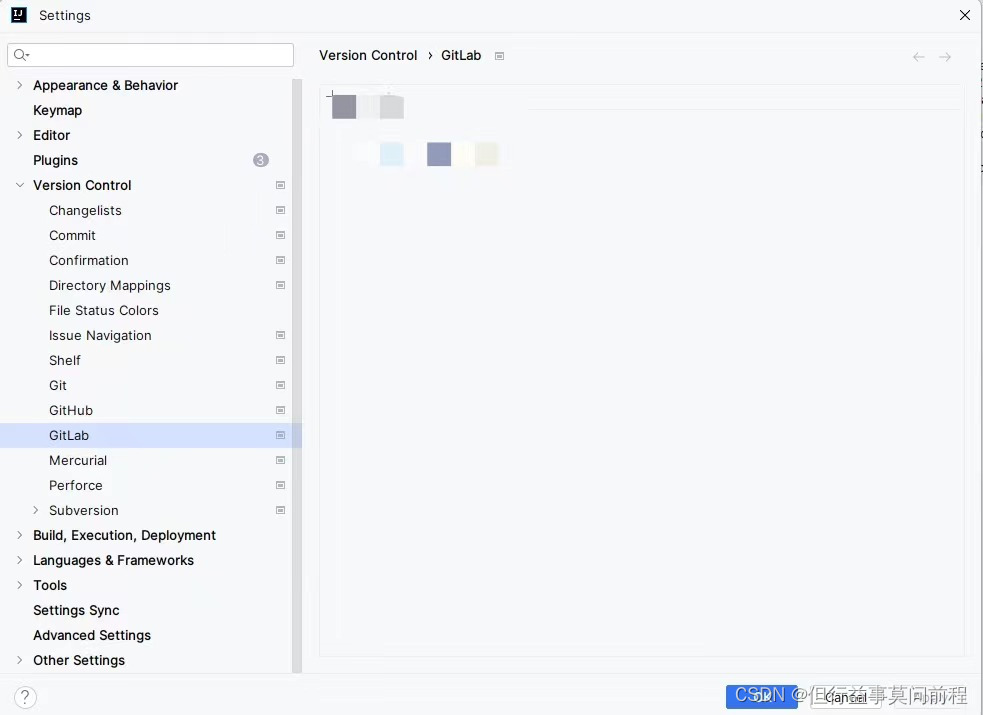Image resolution: width=983 pixels, height=715 pixels.
Task: Select the Commit settings entry
Action: tap(72, 236)
